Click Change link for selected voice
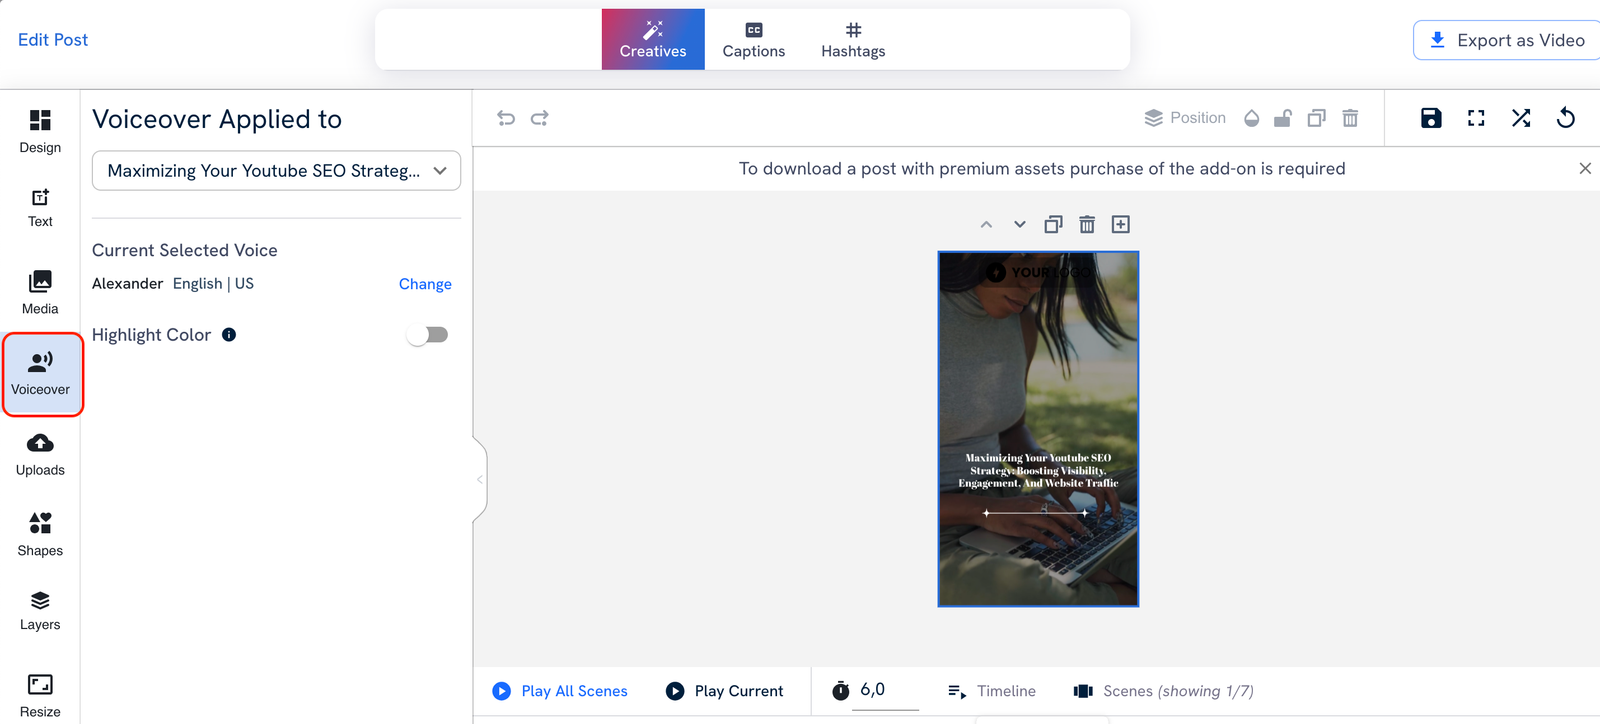Image resolution: width=1600 pixels, height=724 pixels. (x=425, y=284)
